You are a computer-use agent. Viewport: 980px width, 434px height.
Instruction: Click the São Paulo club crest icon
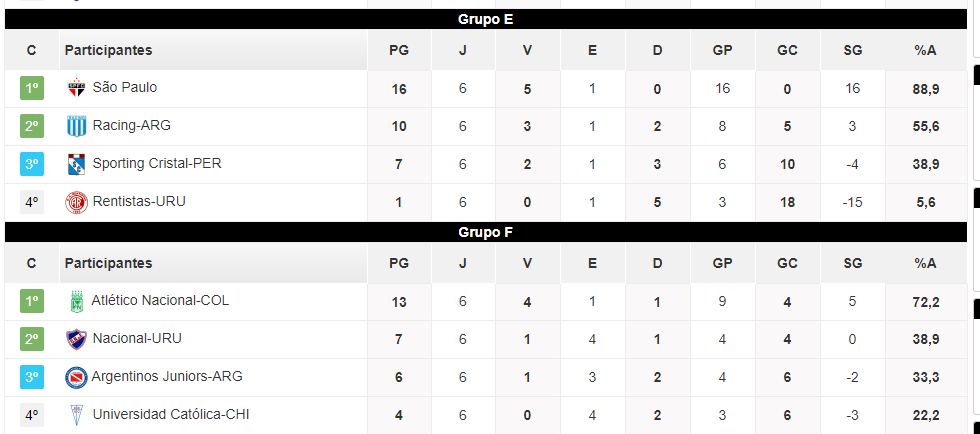pyautogui.click(x=76, y=88)
